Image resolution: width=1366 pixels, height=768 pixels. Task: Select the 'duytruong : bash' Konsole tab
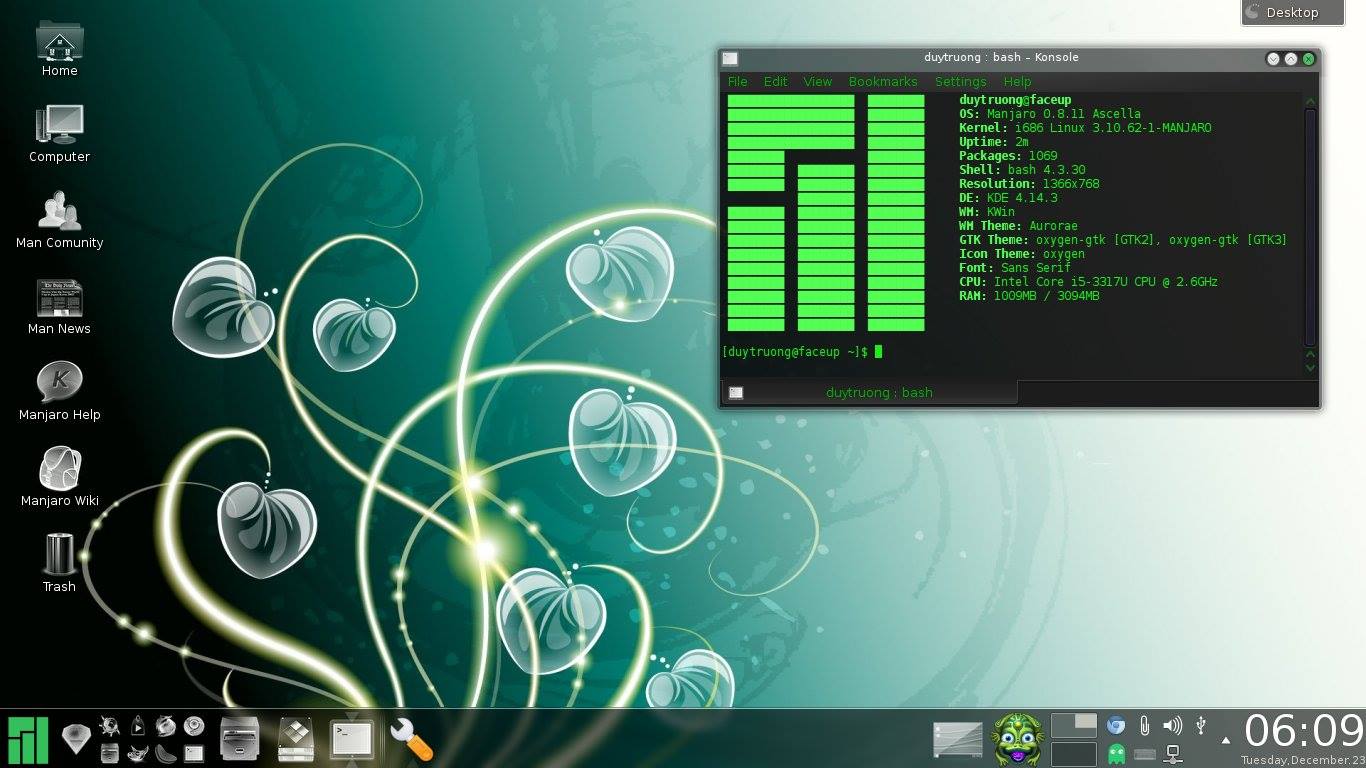(868, 393)
